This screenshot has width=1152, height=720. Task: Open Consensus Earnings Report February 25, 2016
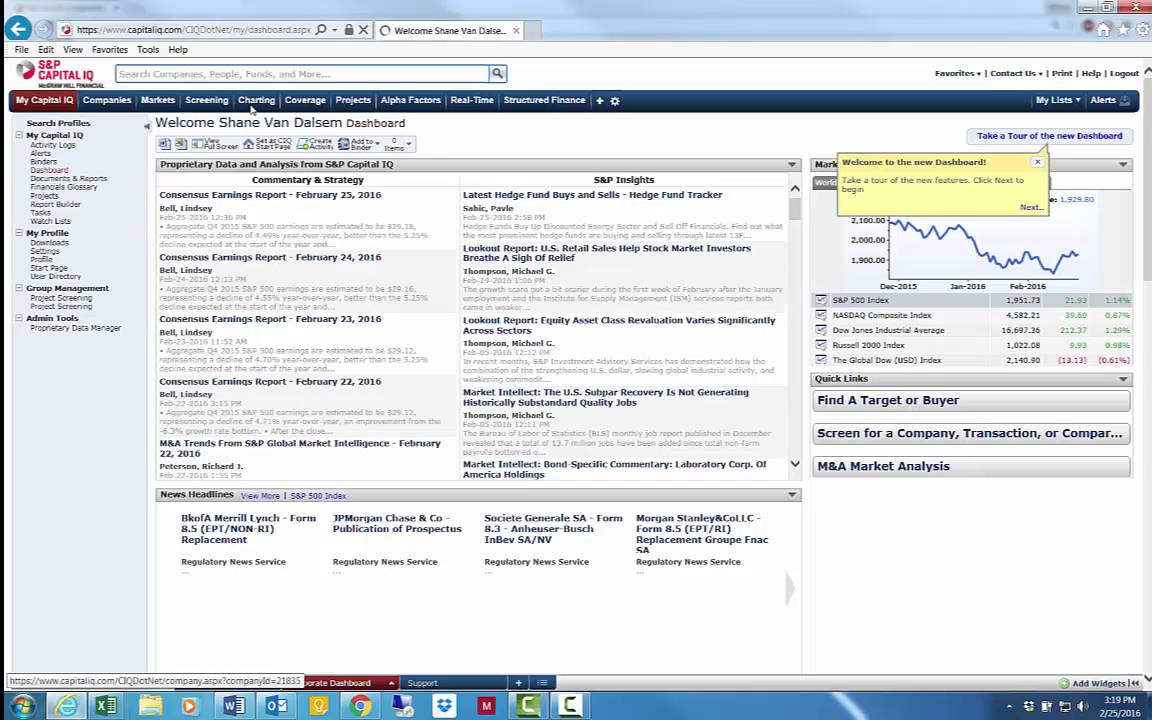(x=270, y=195)
